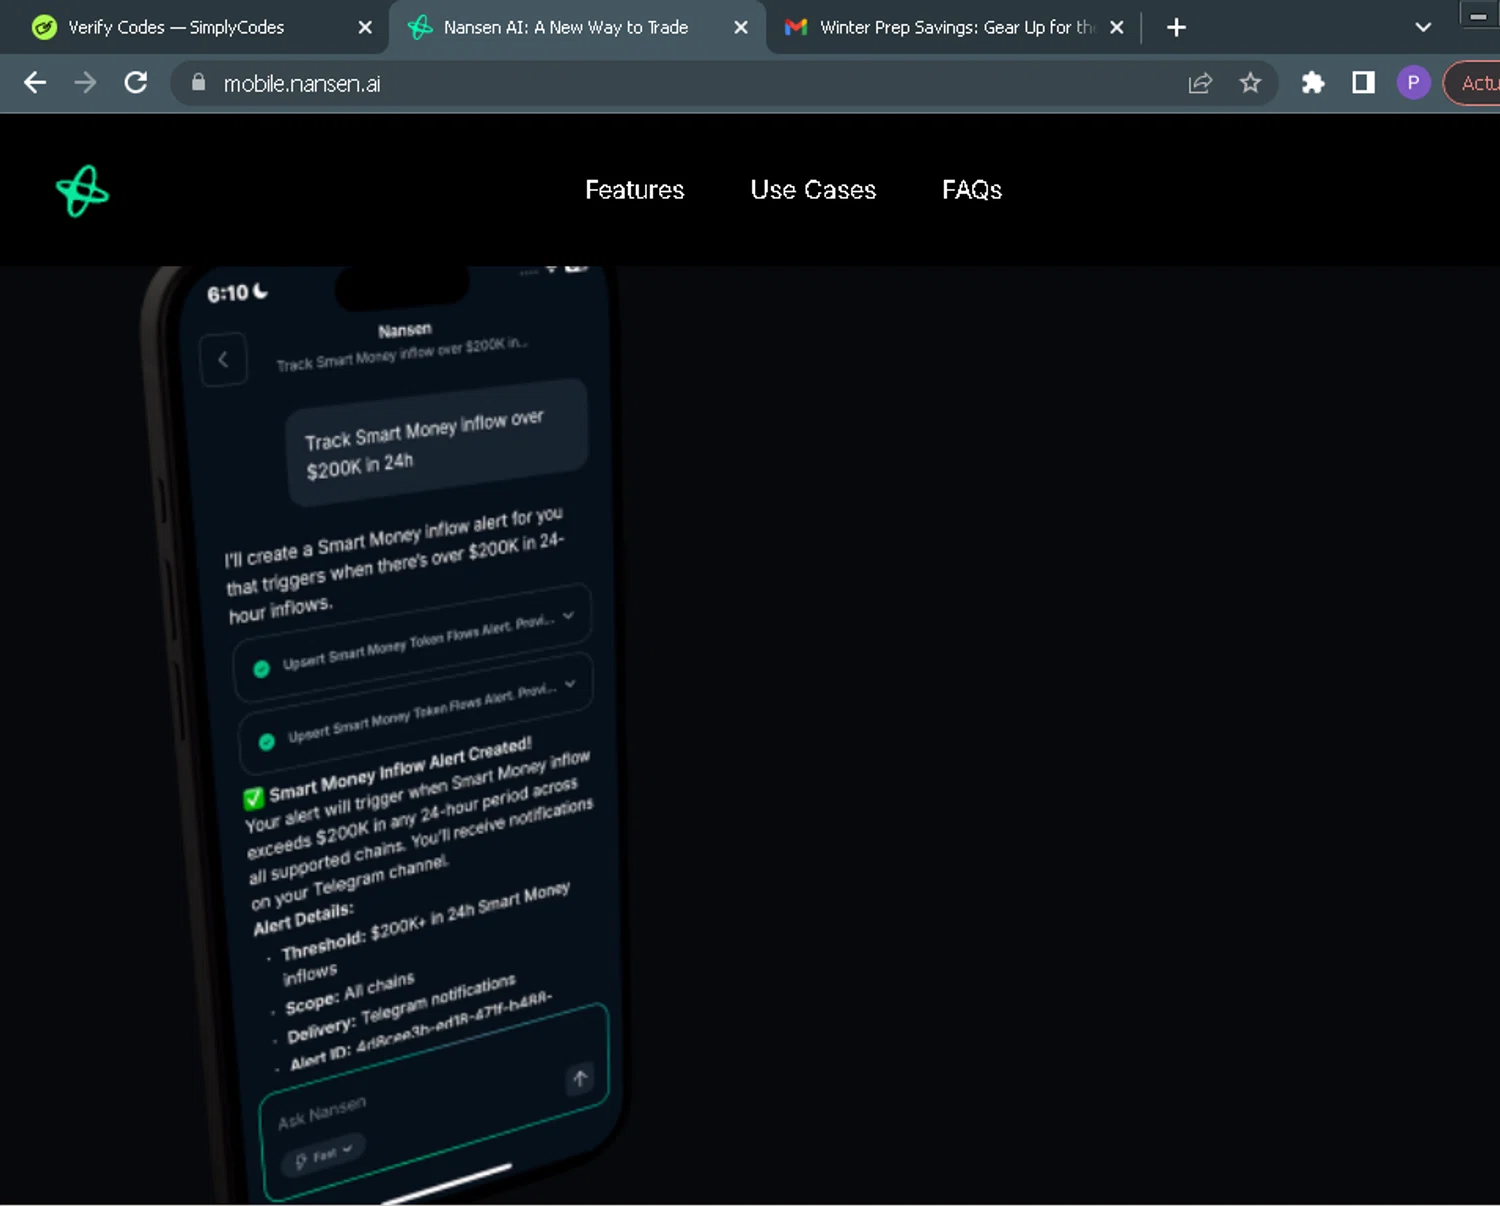The image size is (1500, 1206).
Task: Open the FAQs menu item
Action: (971, 190)
